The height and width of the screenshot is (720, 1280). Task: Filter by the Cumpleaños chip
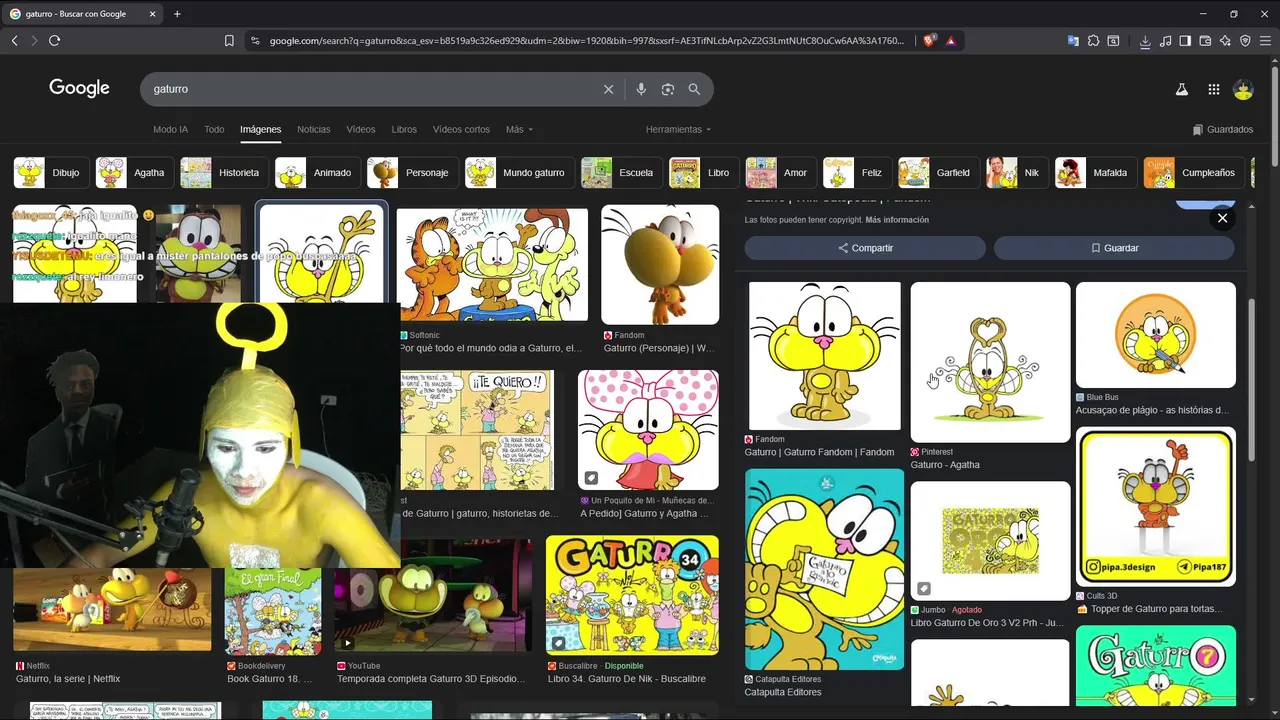pyautogui.click(x=1194, y=172)
